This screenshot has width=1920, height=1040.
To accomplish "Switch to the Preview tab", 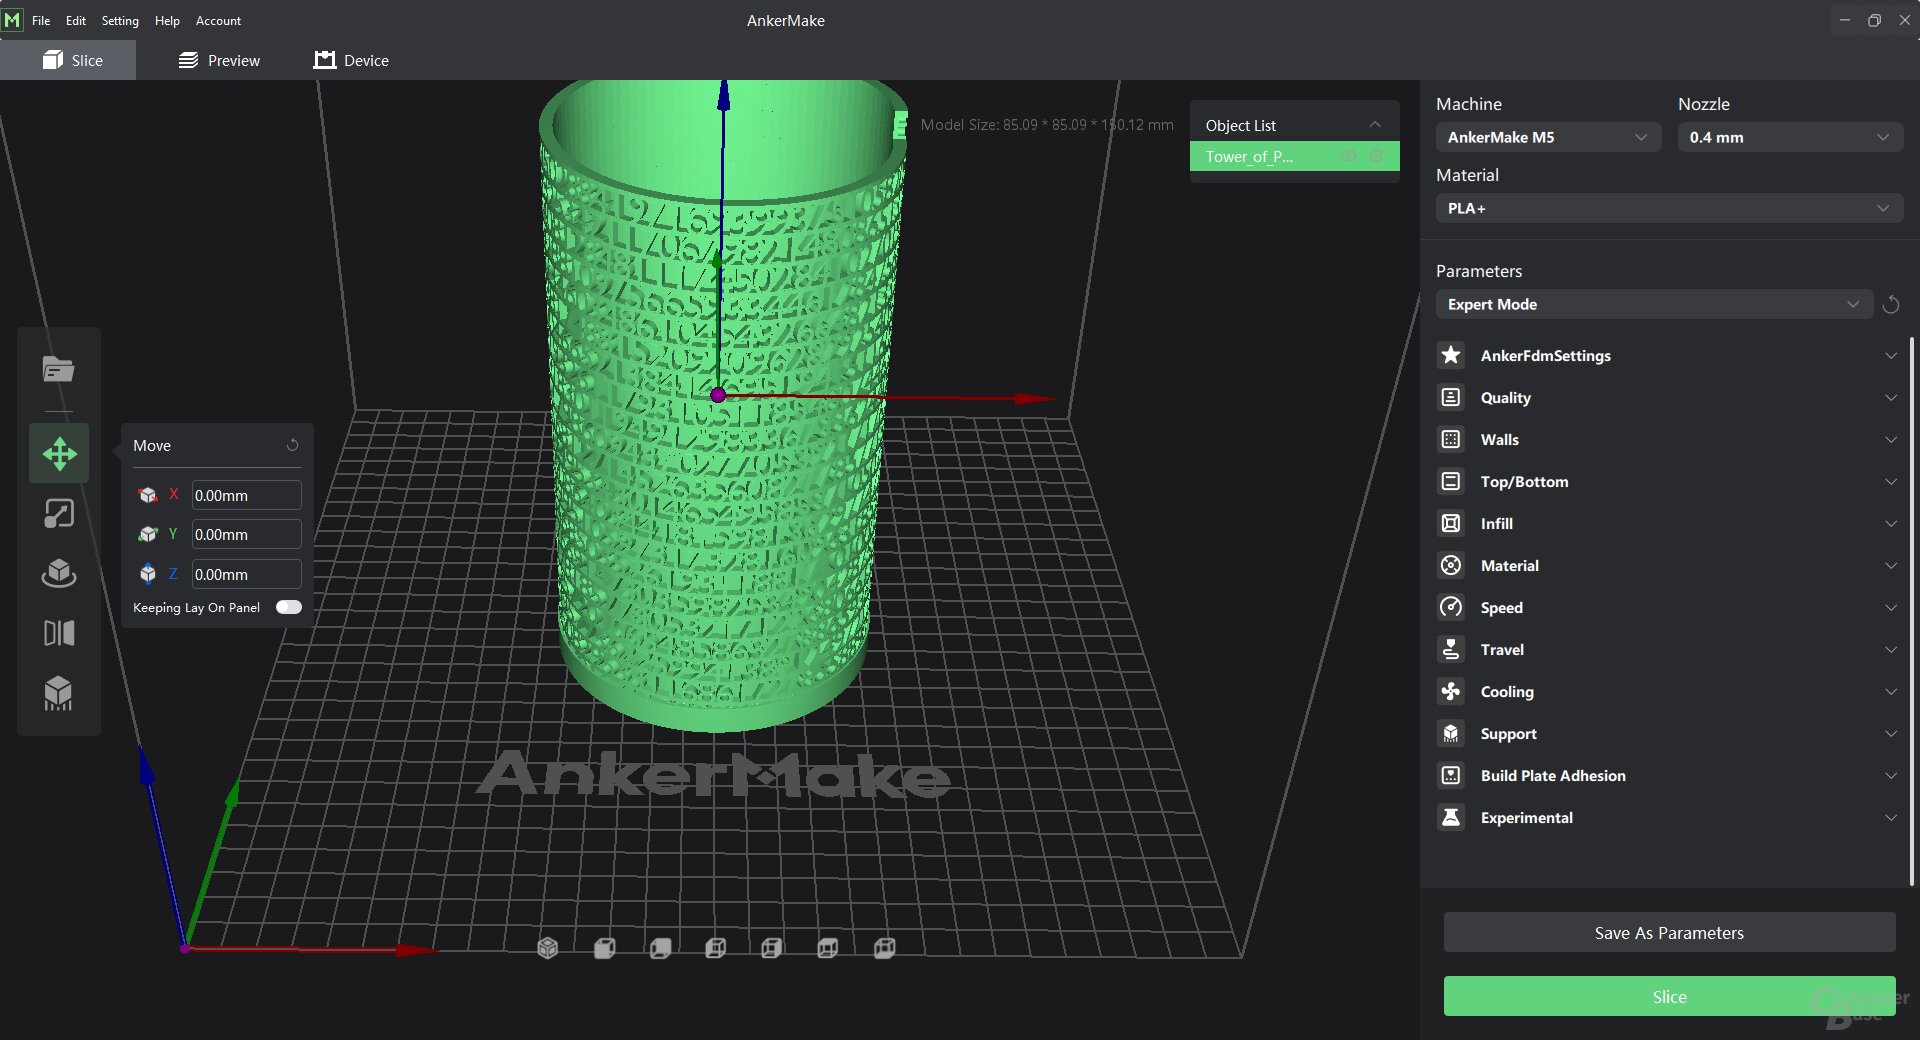I will coord(219,60).
